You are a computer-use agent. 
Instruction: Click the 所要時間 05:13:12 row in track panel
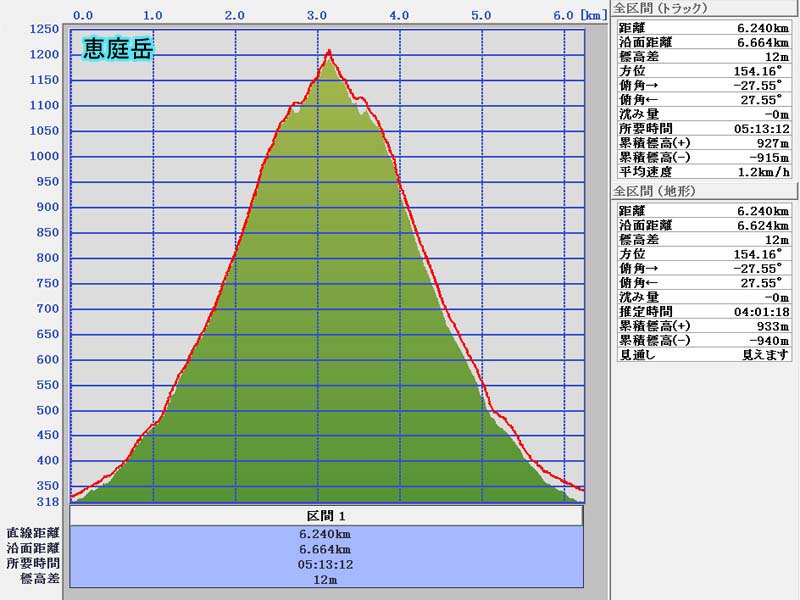pyautogui.click(x=703, y=129)
